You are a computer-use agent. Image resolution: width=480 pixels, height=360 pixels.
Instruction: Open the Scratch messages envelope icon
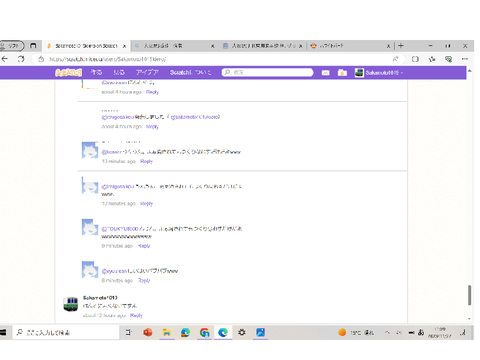(325, 73)
